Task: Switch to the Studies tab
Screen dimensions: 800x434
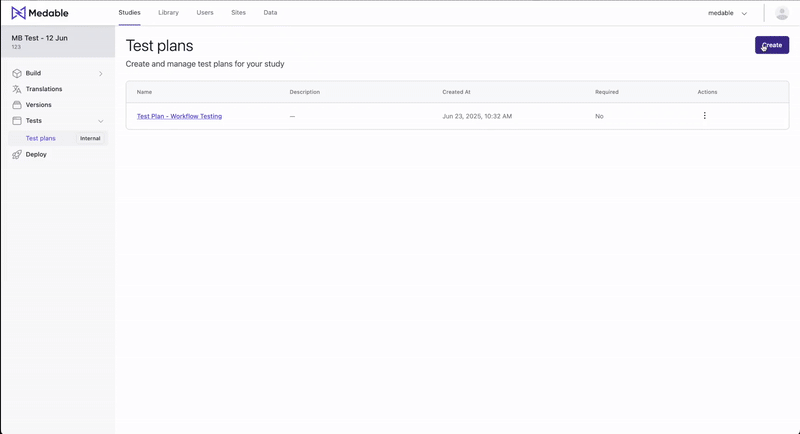Action: click(130, 13)
